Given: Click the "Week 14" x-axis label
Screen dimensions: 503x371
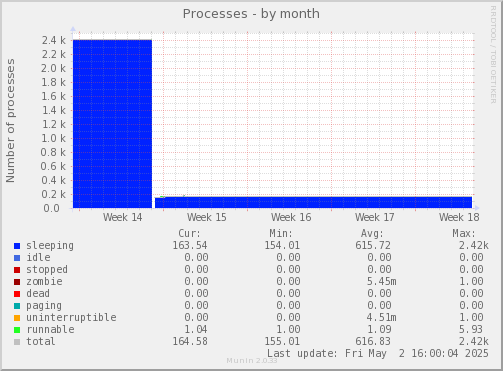Looking at the screenshot, I should tap(123, 217).
